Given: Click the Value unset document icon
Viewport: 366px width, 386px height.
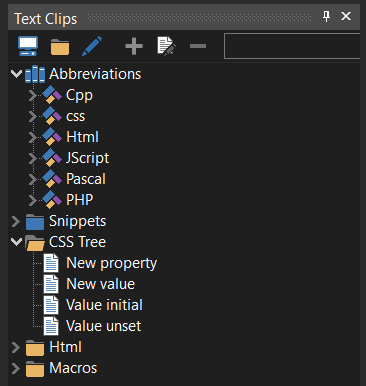Looking at the screenshot, I should [x=51, y=326].
